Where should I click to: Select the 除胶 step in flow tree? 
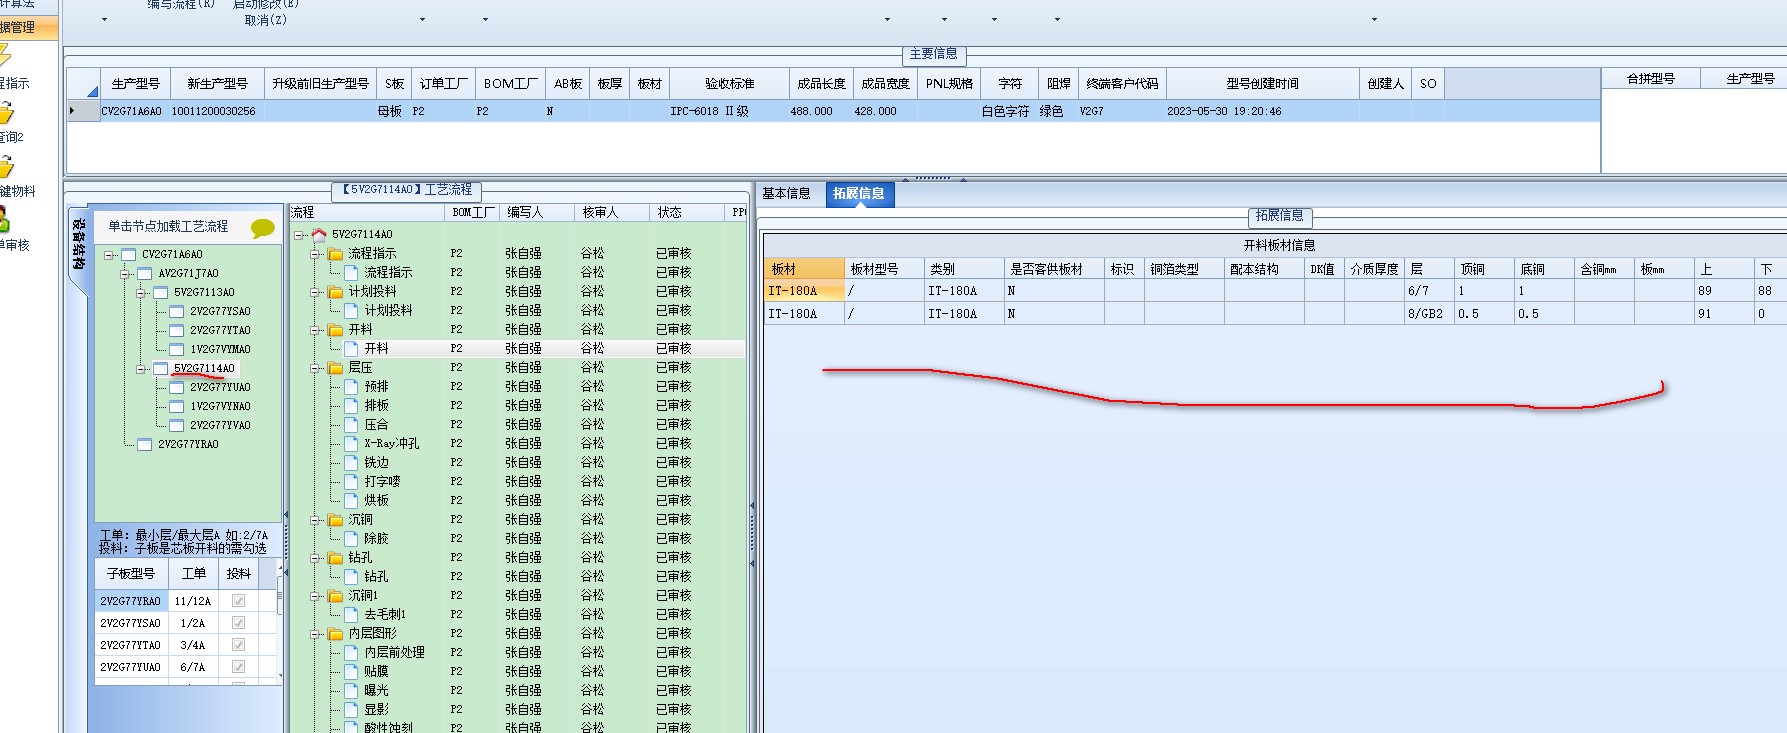click(376, 539)
